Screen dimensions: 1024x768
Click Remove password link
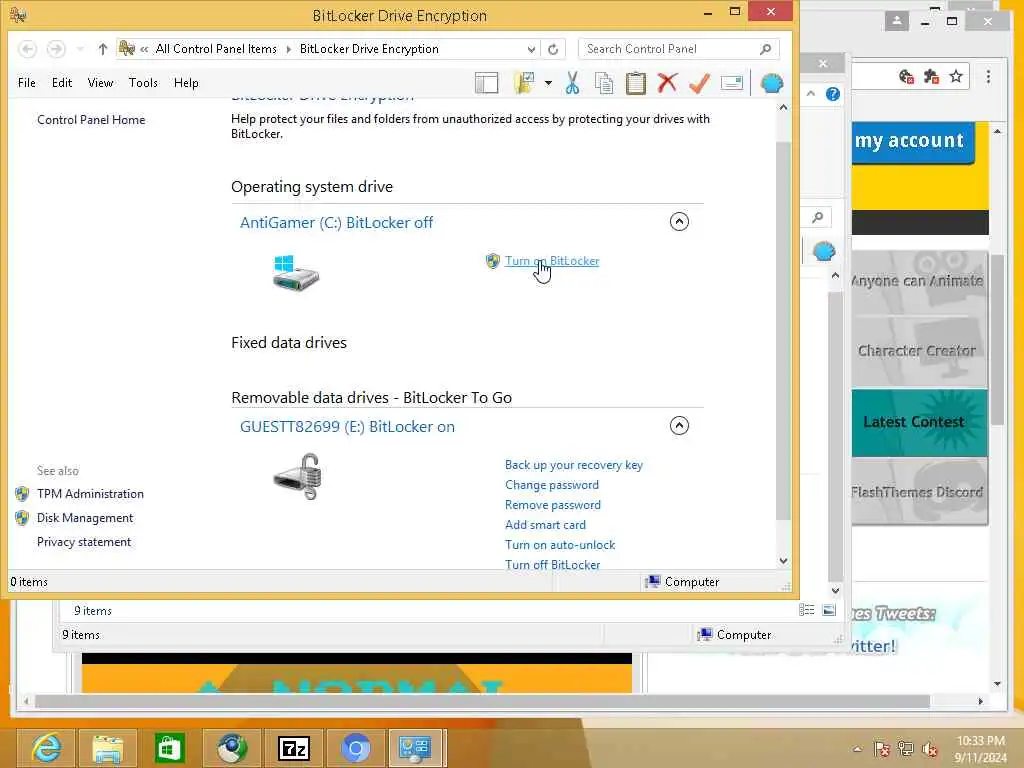(x=552, y=505)
